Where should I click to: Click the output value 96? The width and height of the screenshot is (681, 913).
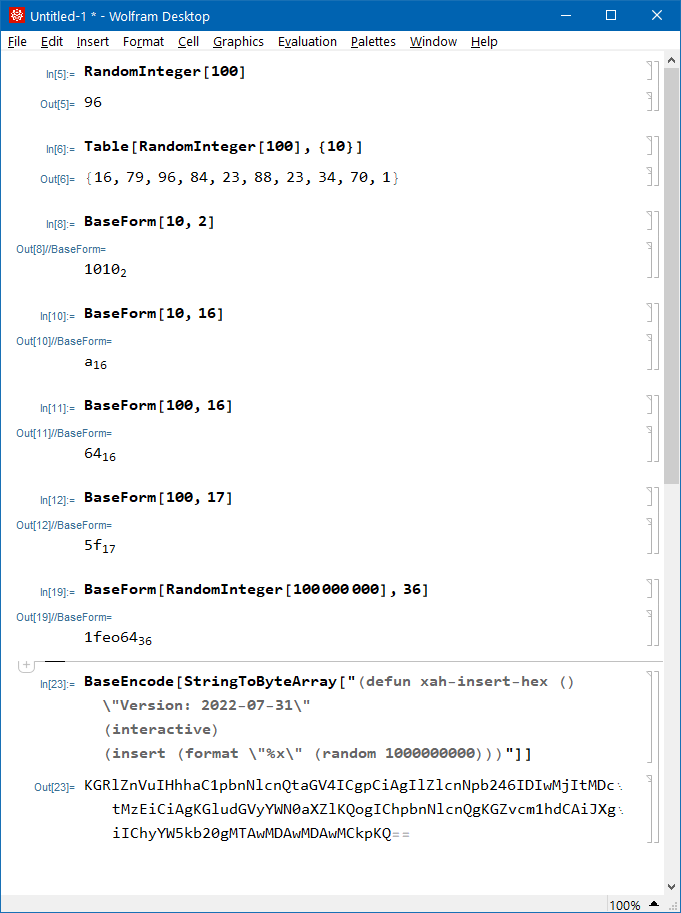(93, 102)
